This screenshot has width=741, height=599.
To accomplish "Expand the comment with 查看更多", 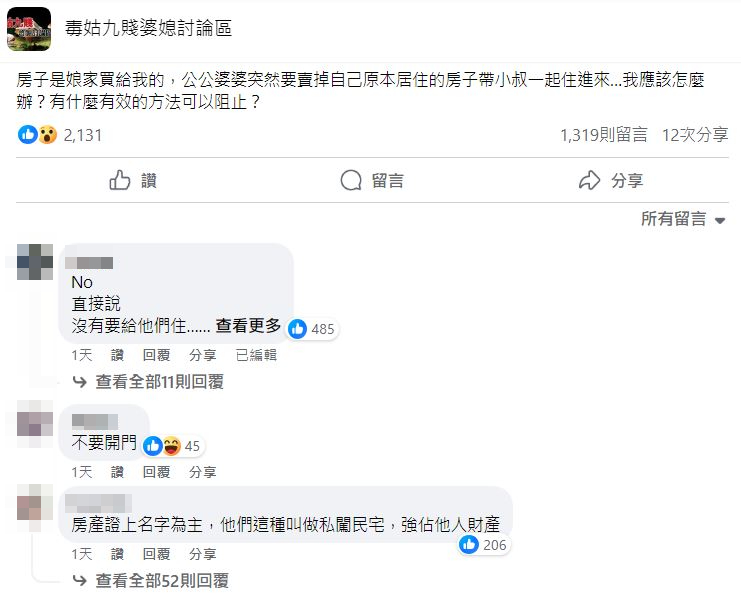I will tap(248, 326).
